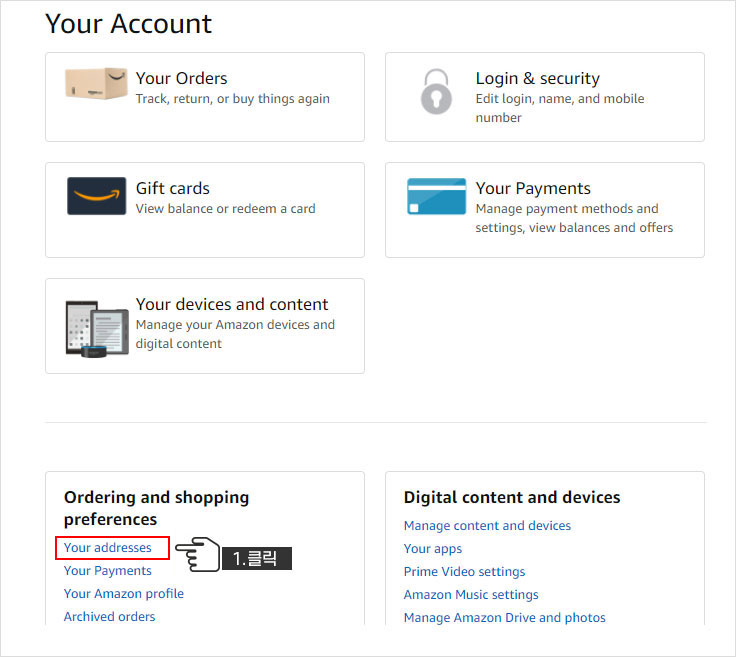This screenshot has width=736, height=657.
Task: Click the Amazon gift card icon
Action: (x=96, y=196)
